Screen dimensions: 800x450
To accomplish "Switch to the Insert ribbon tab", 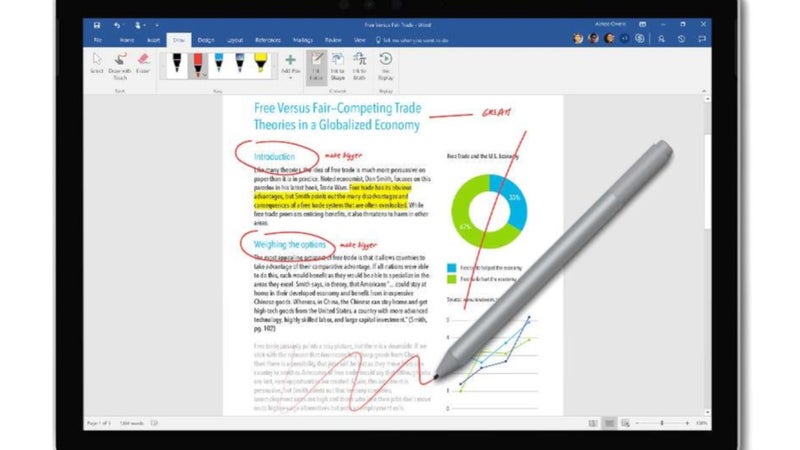I will coord(154,40).
